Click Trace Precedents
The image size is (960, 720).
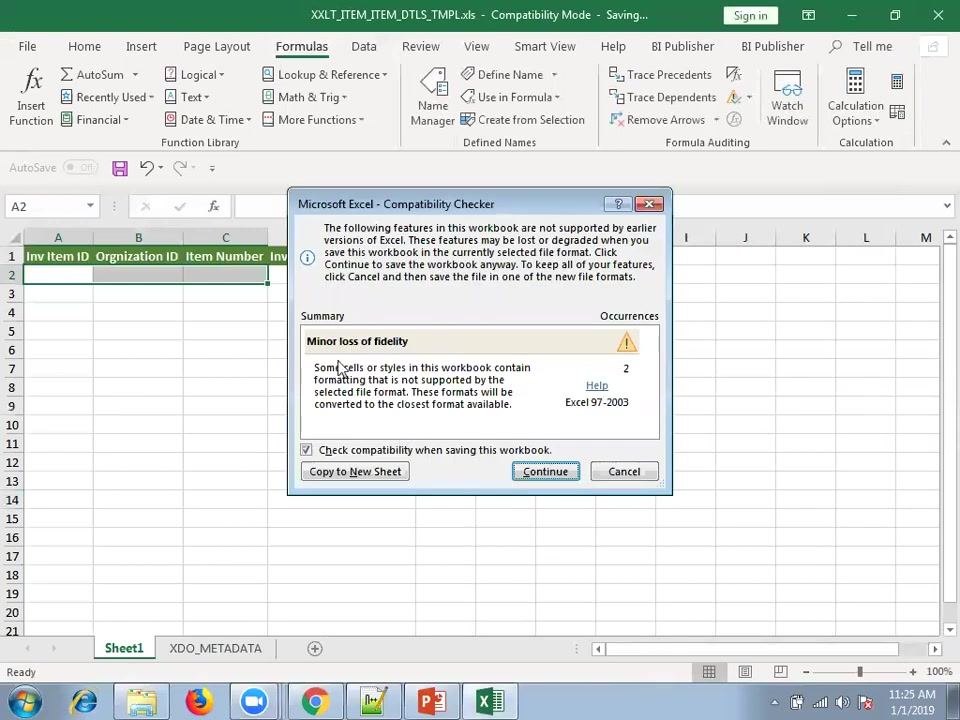[x=660, y=74]
